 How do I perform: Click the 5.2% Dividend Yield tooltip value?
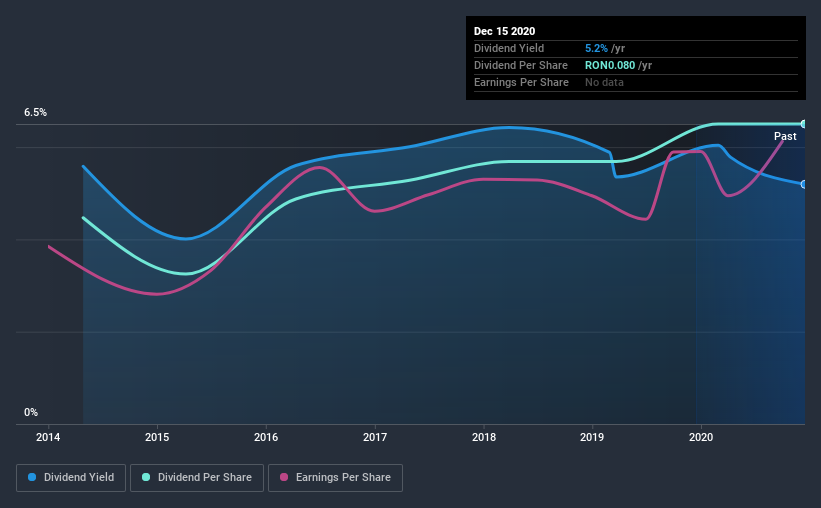pyautogui.click(x=596, y=48)
